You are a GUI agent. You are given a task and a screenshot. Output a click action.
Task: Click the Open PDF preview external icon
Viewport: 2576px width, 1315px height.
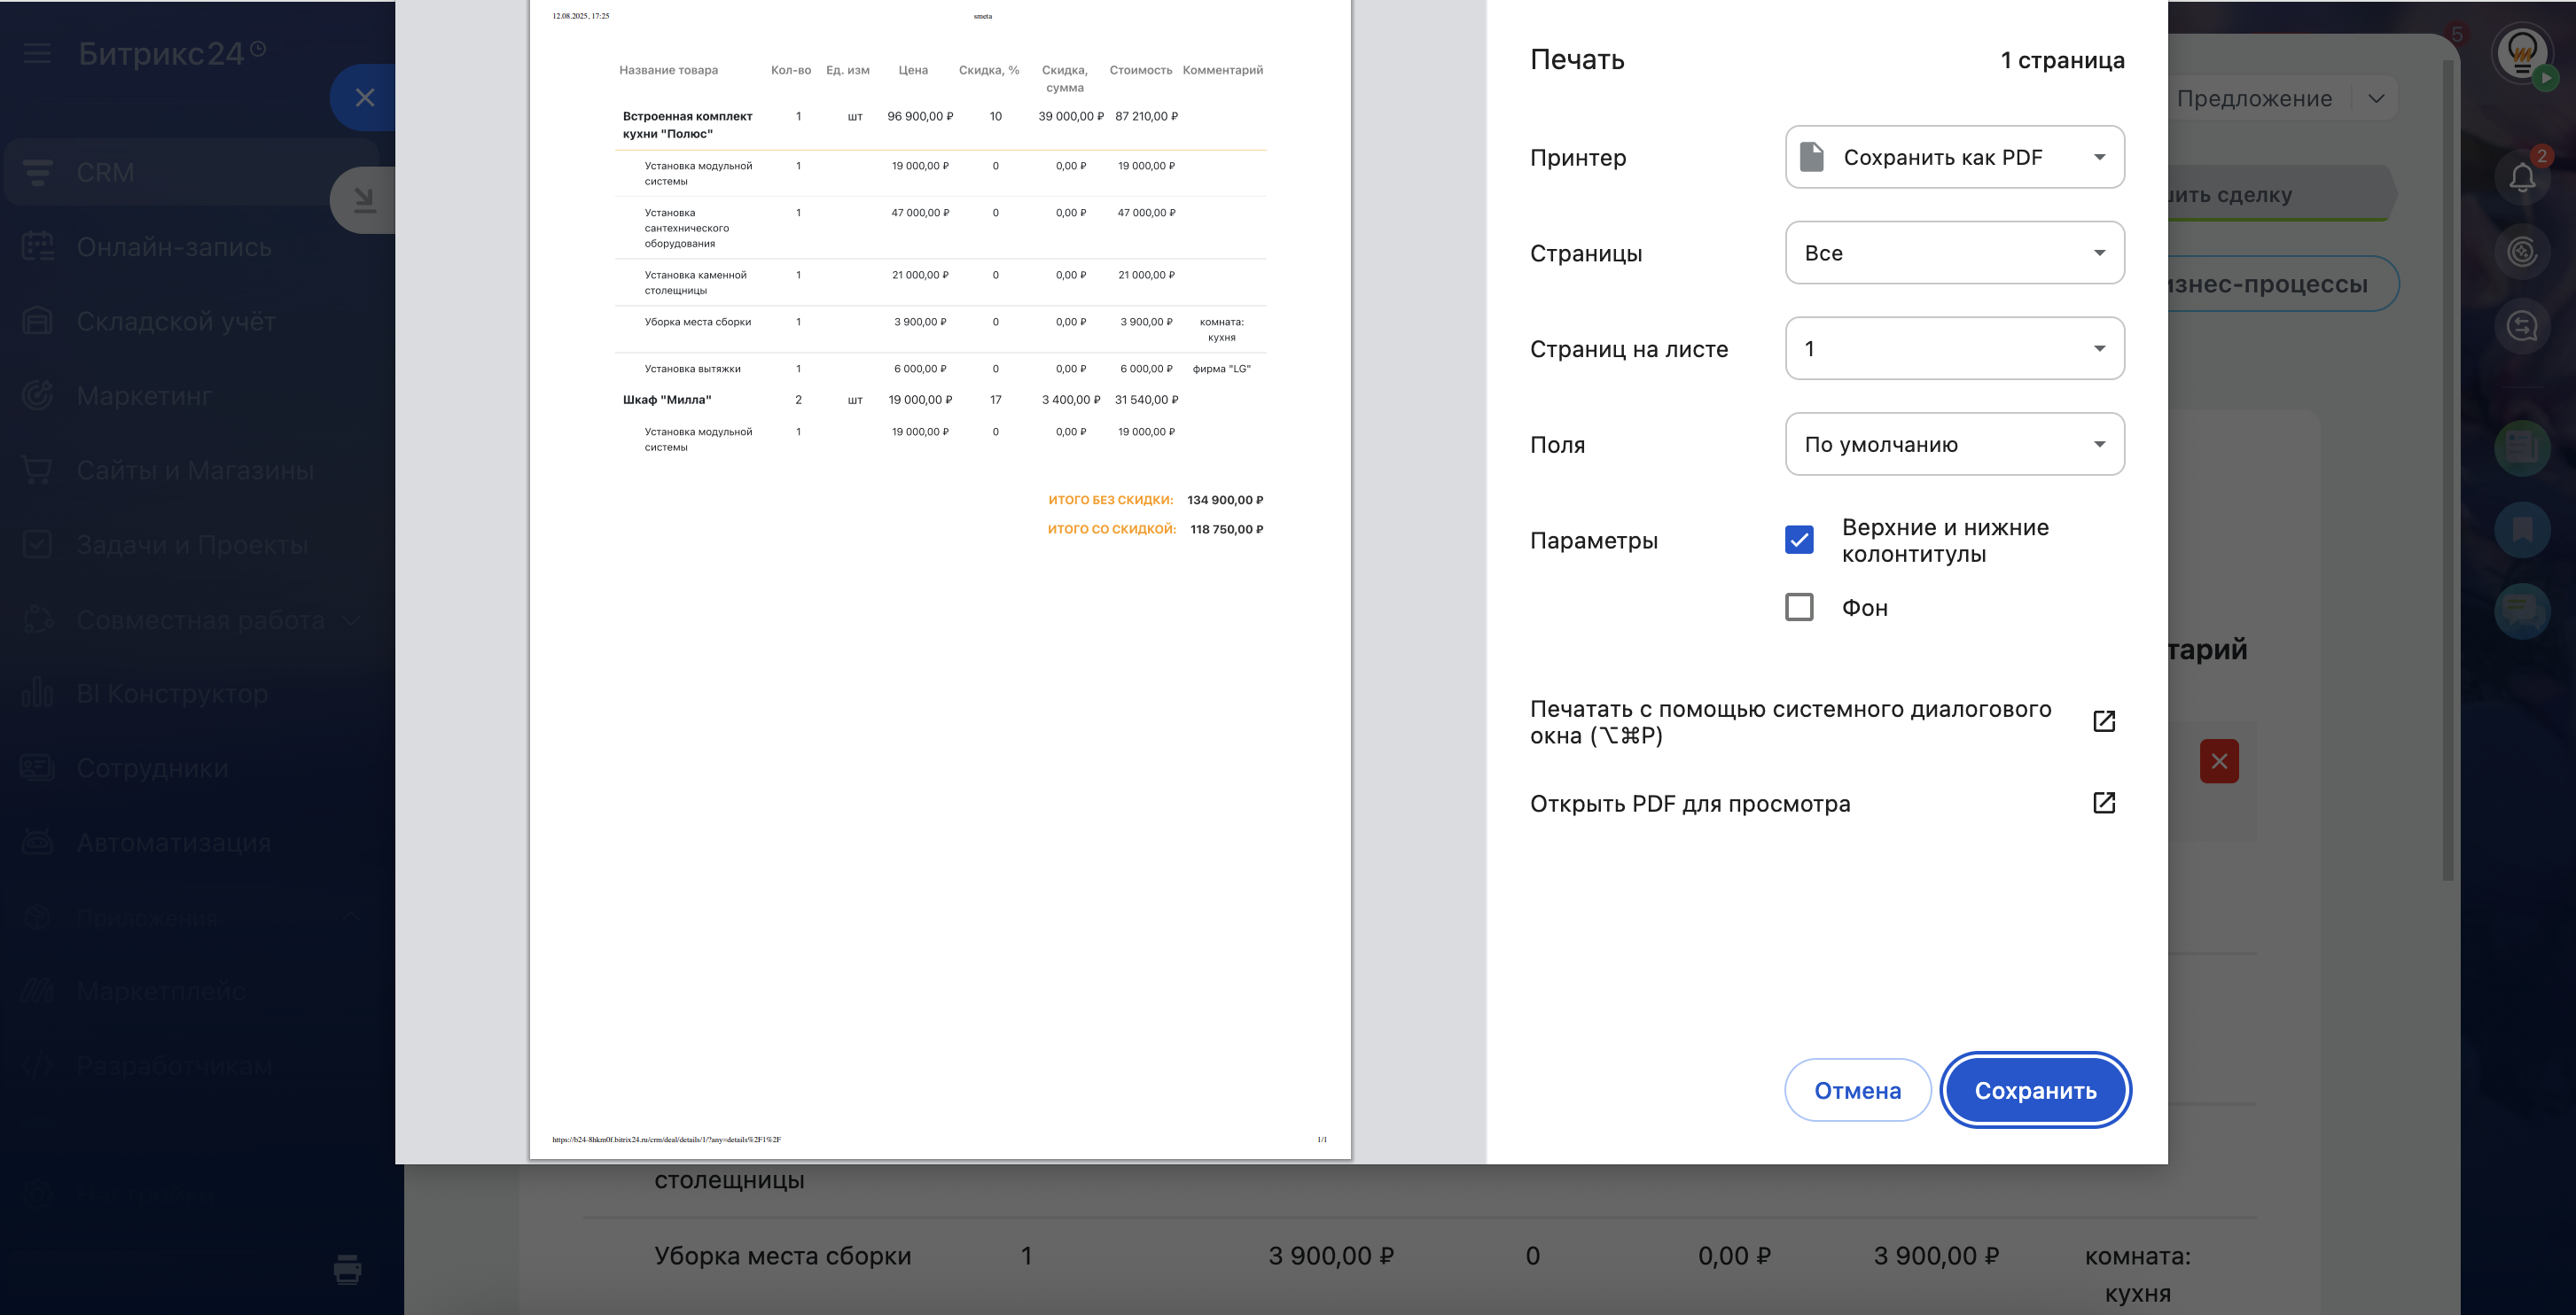pos(2103,803)
